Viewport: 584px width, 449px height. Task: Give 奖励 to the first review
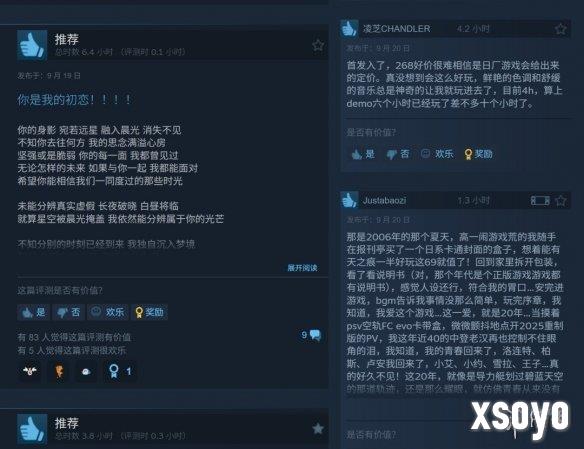tap(149, 312)
